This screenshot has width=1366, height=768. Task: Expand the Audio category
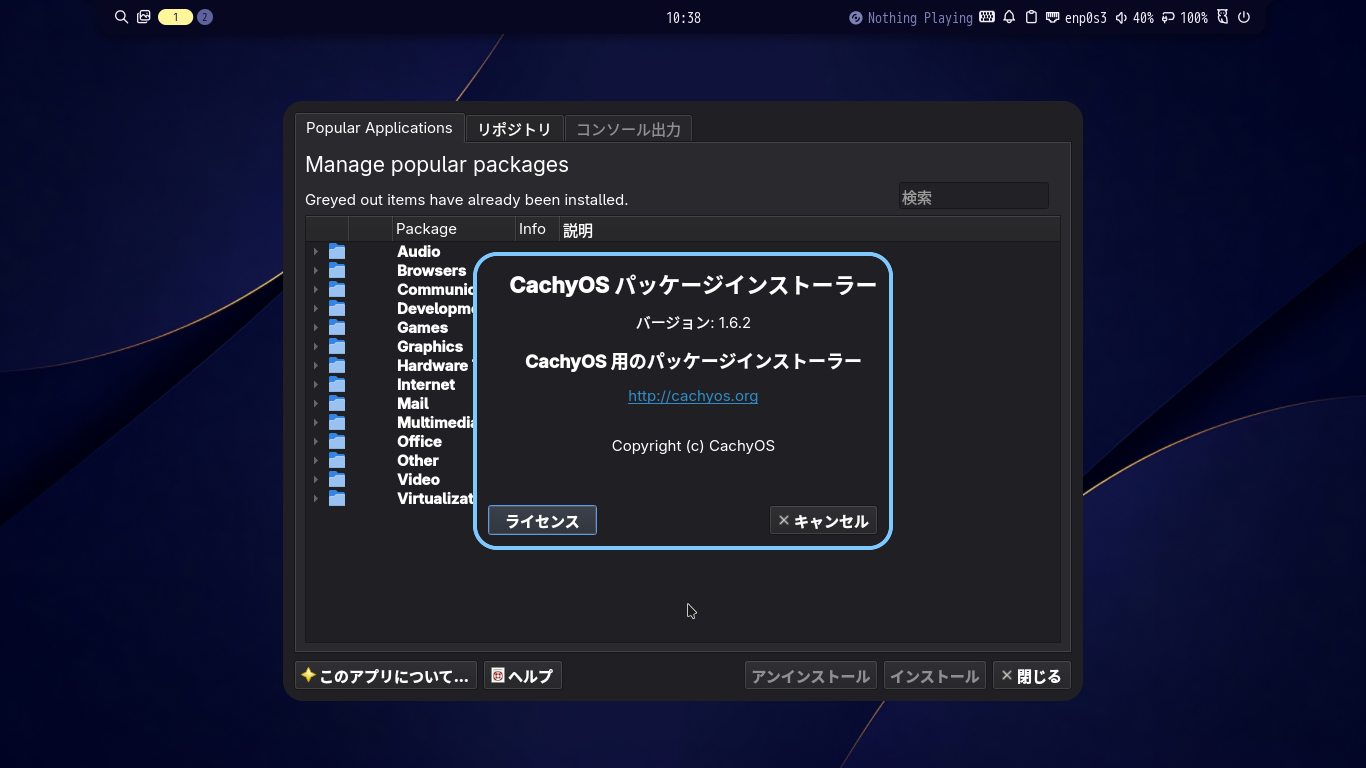316,252
